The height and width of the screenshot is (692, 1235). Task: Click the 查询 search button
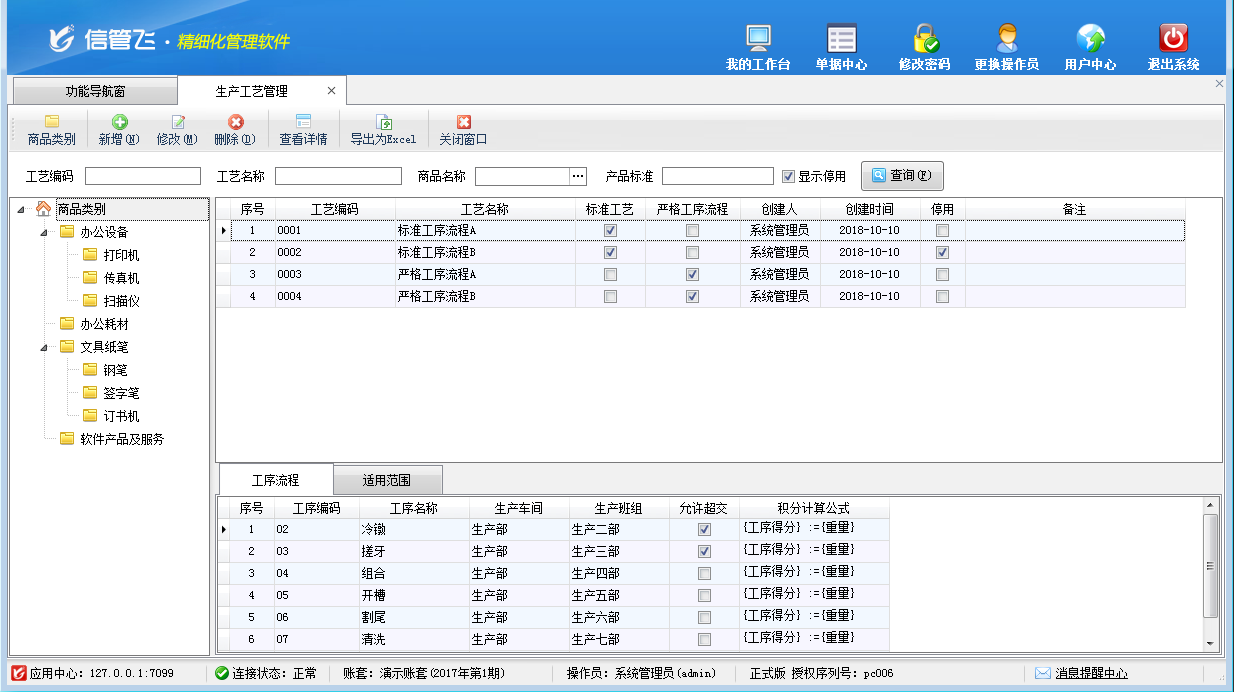click(x=901, y=176)
